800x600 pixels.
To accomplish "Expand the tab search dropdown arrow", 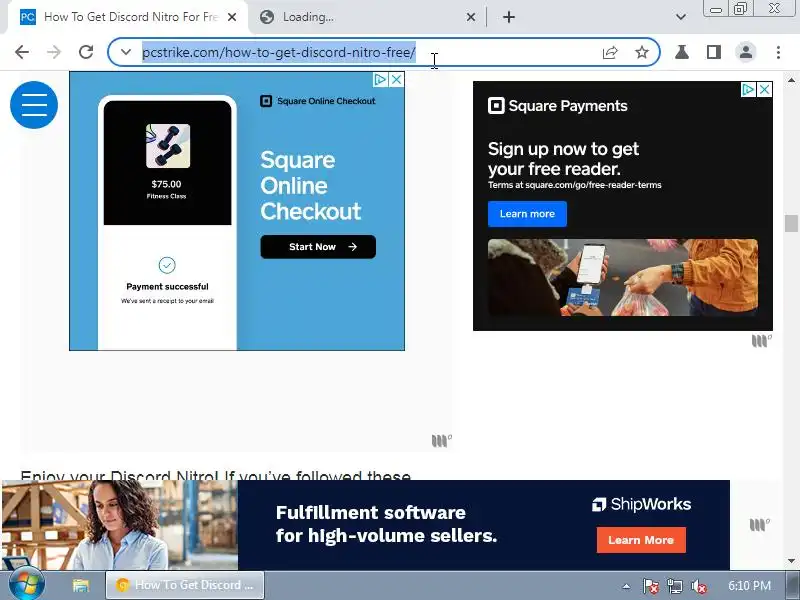I will click(681, 17).
